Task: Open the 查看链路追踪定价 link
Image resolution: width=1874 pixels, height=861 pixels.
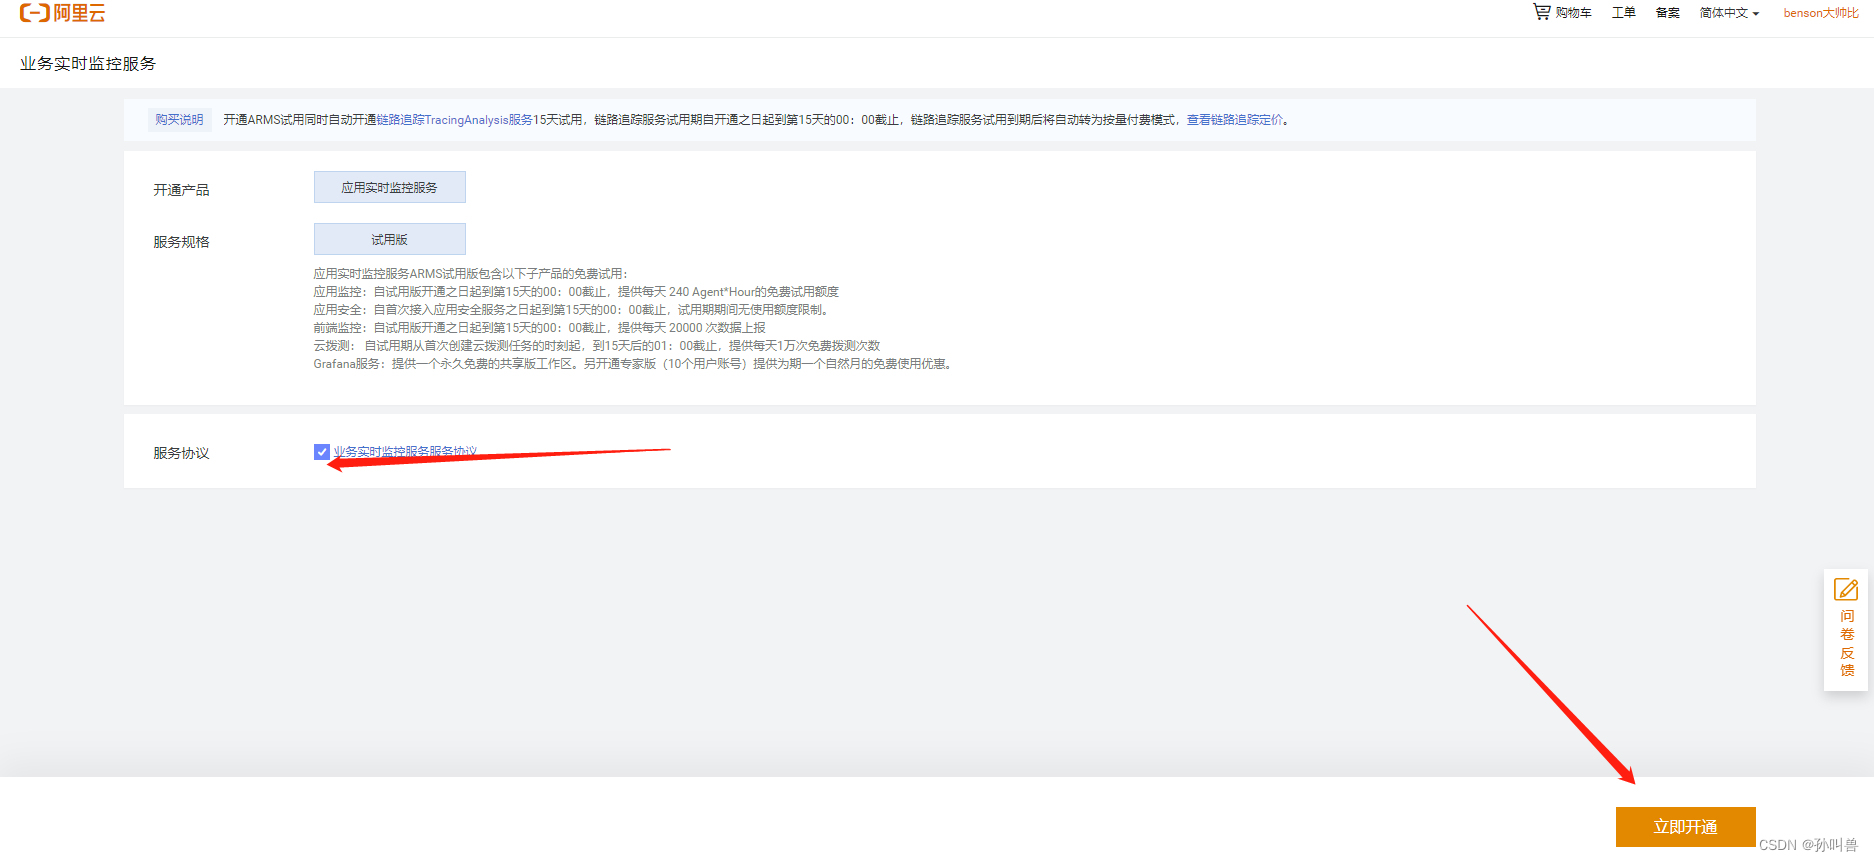Action: (1235, 120)
